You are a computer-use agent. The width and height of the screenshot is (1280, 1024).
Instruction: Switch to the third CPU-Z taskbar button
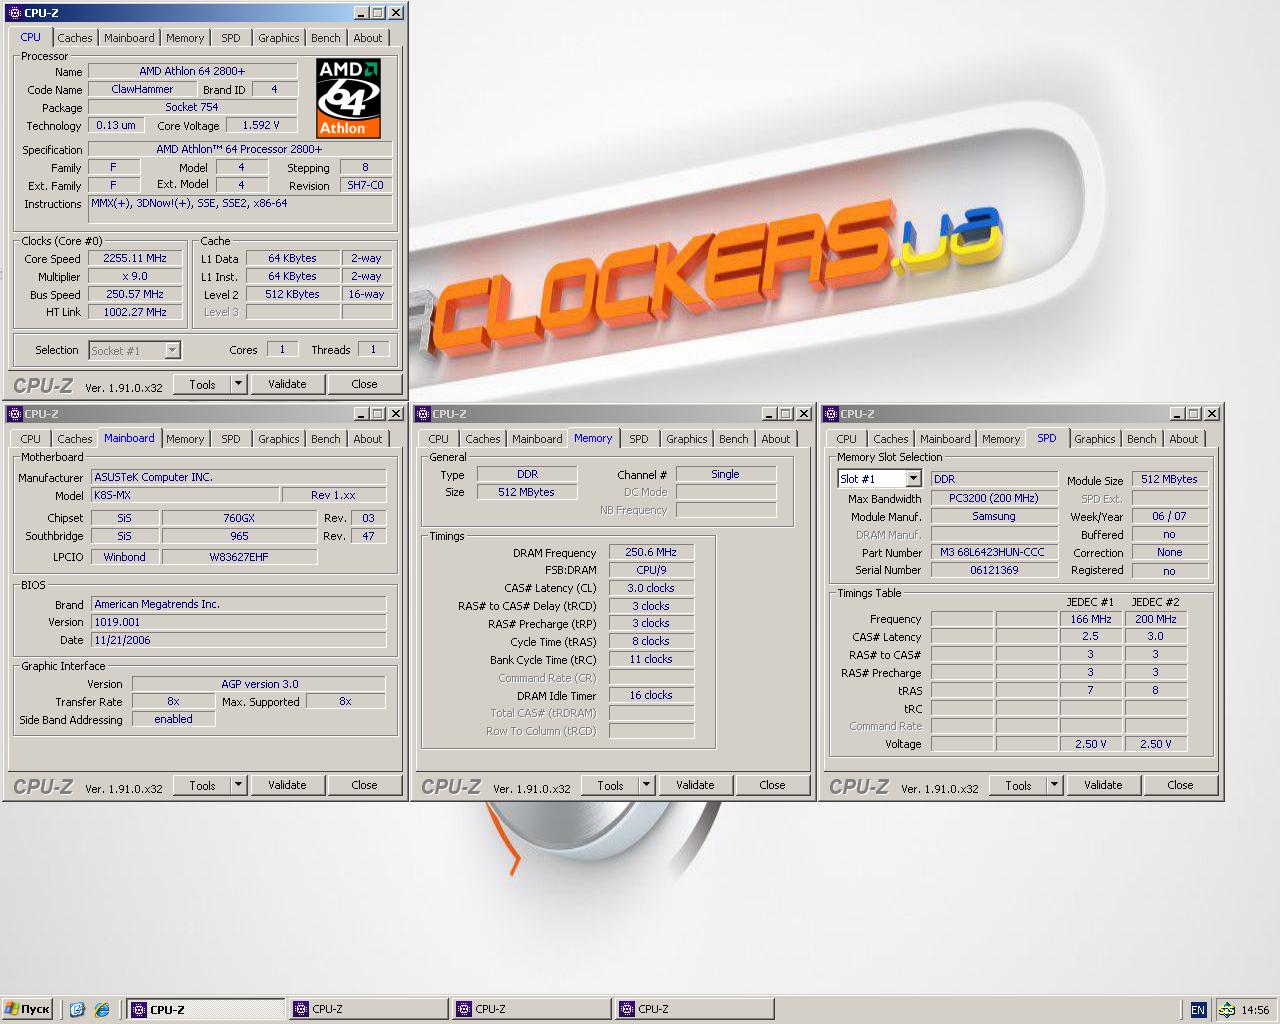532,1010
